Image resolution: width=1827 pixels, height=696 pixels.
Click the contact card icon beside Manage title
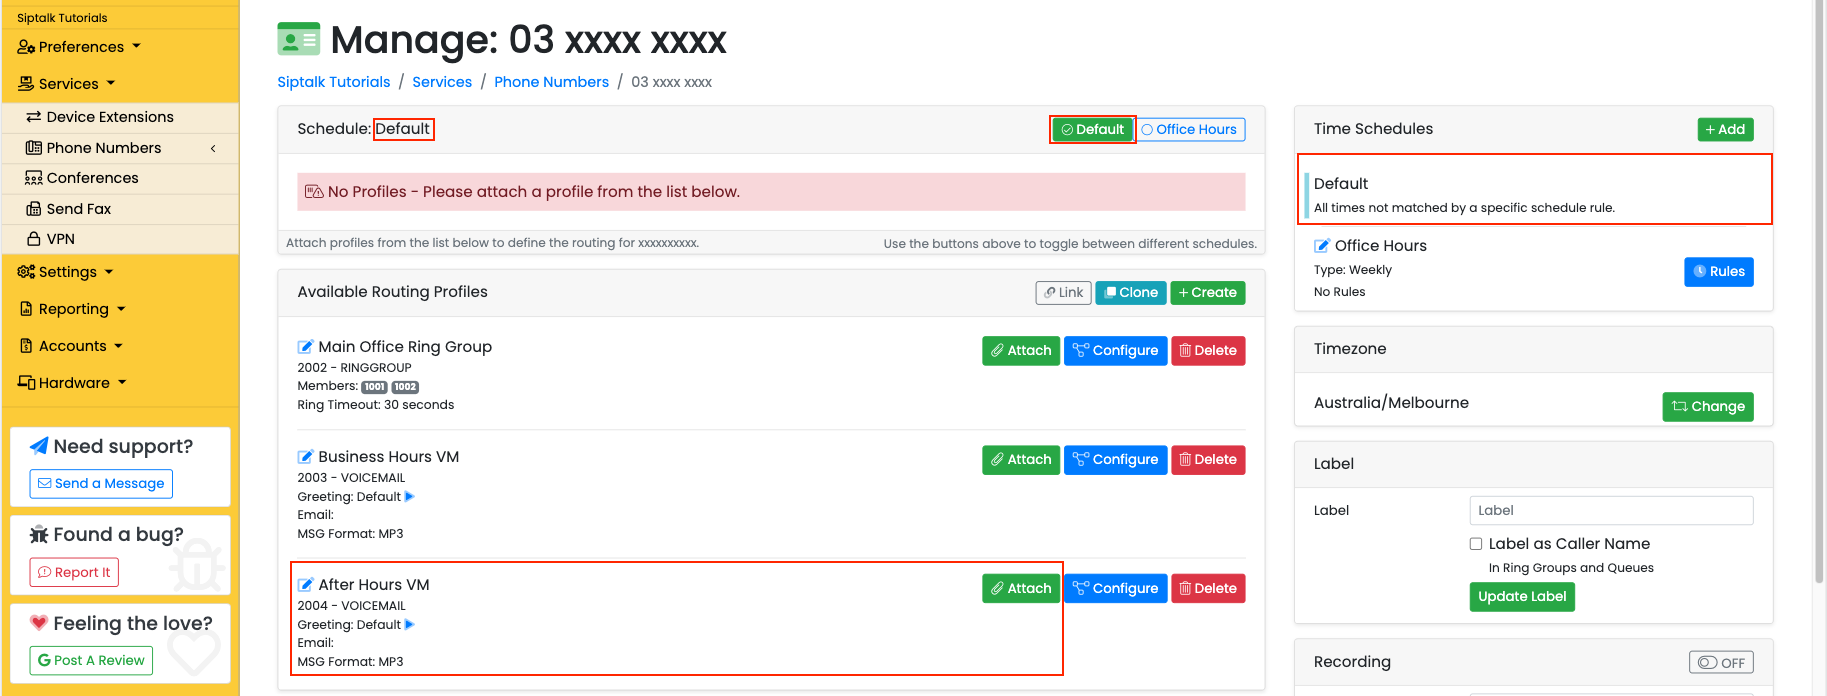point(298,39)
